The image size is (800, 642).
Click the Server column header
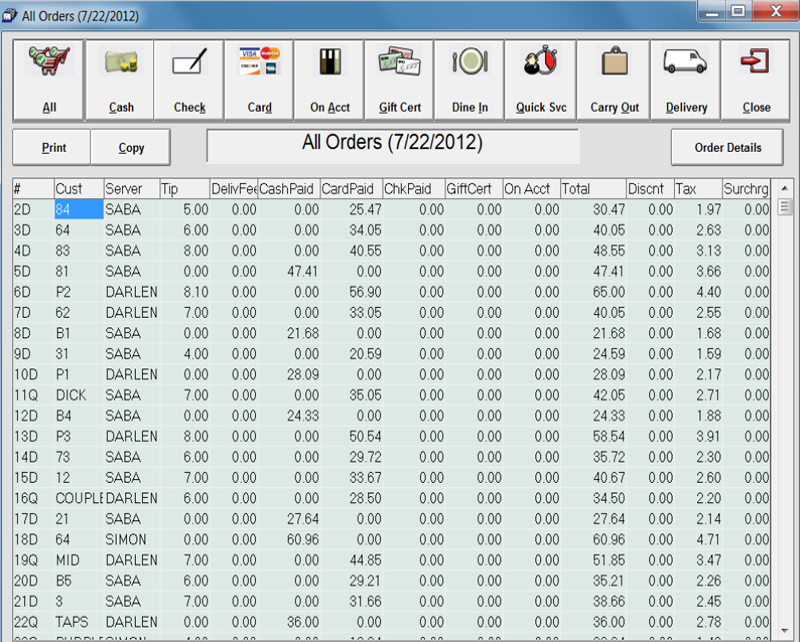(132, 189)
